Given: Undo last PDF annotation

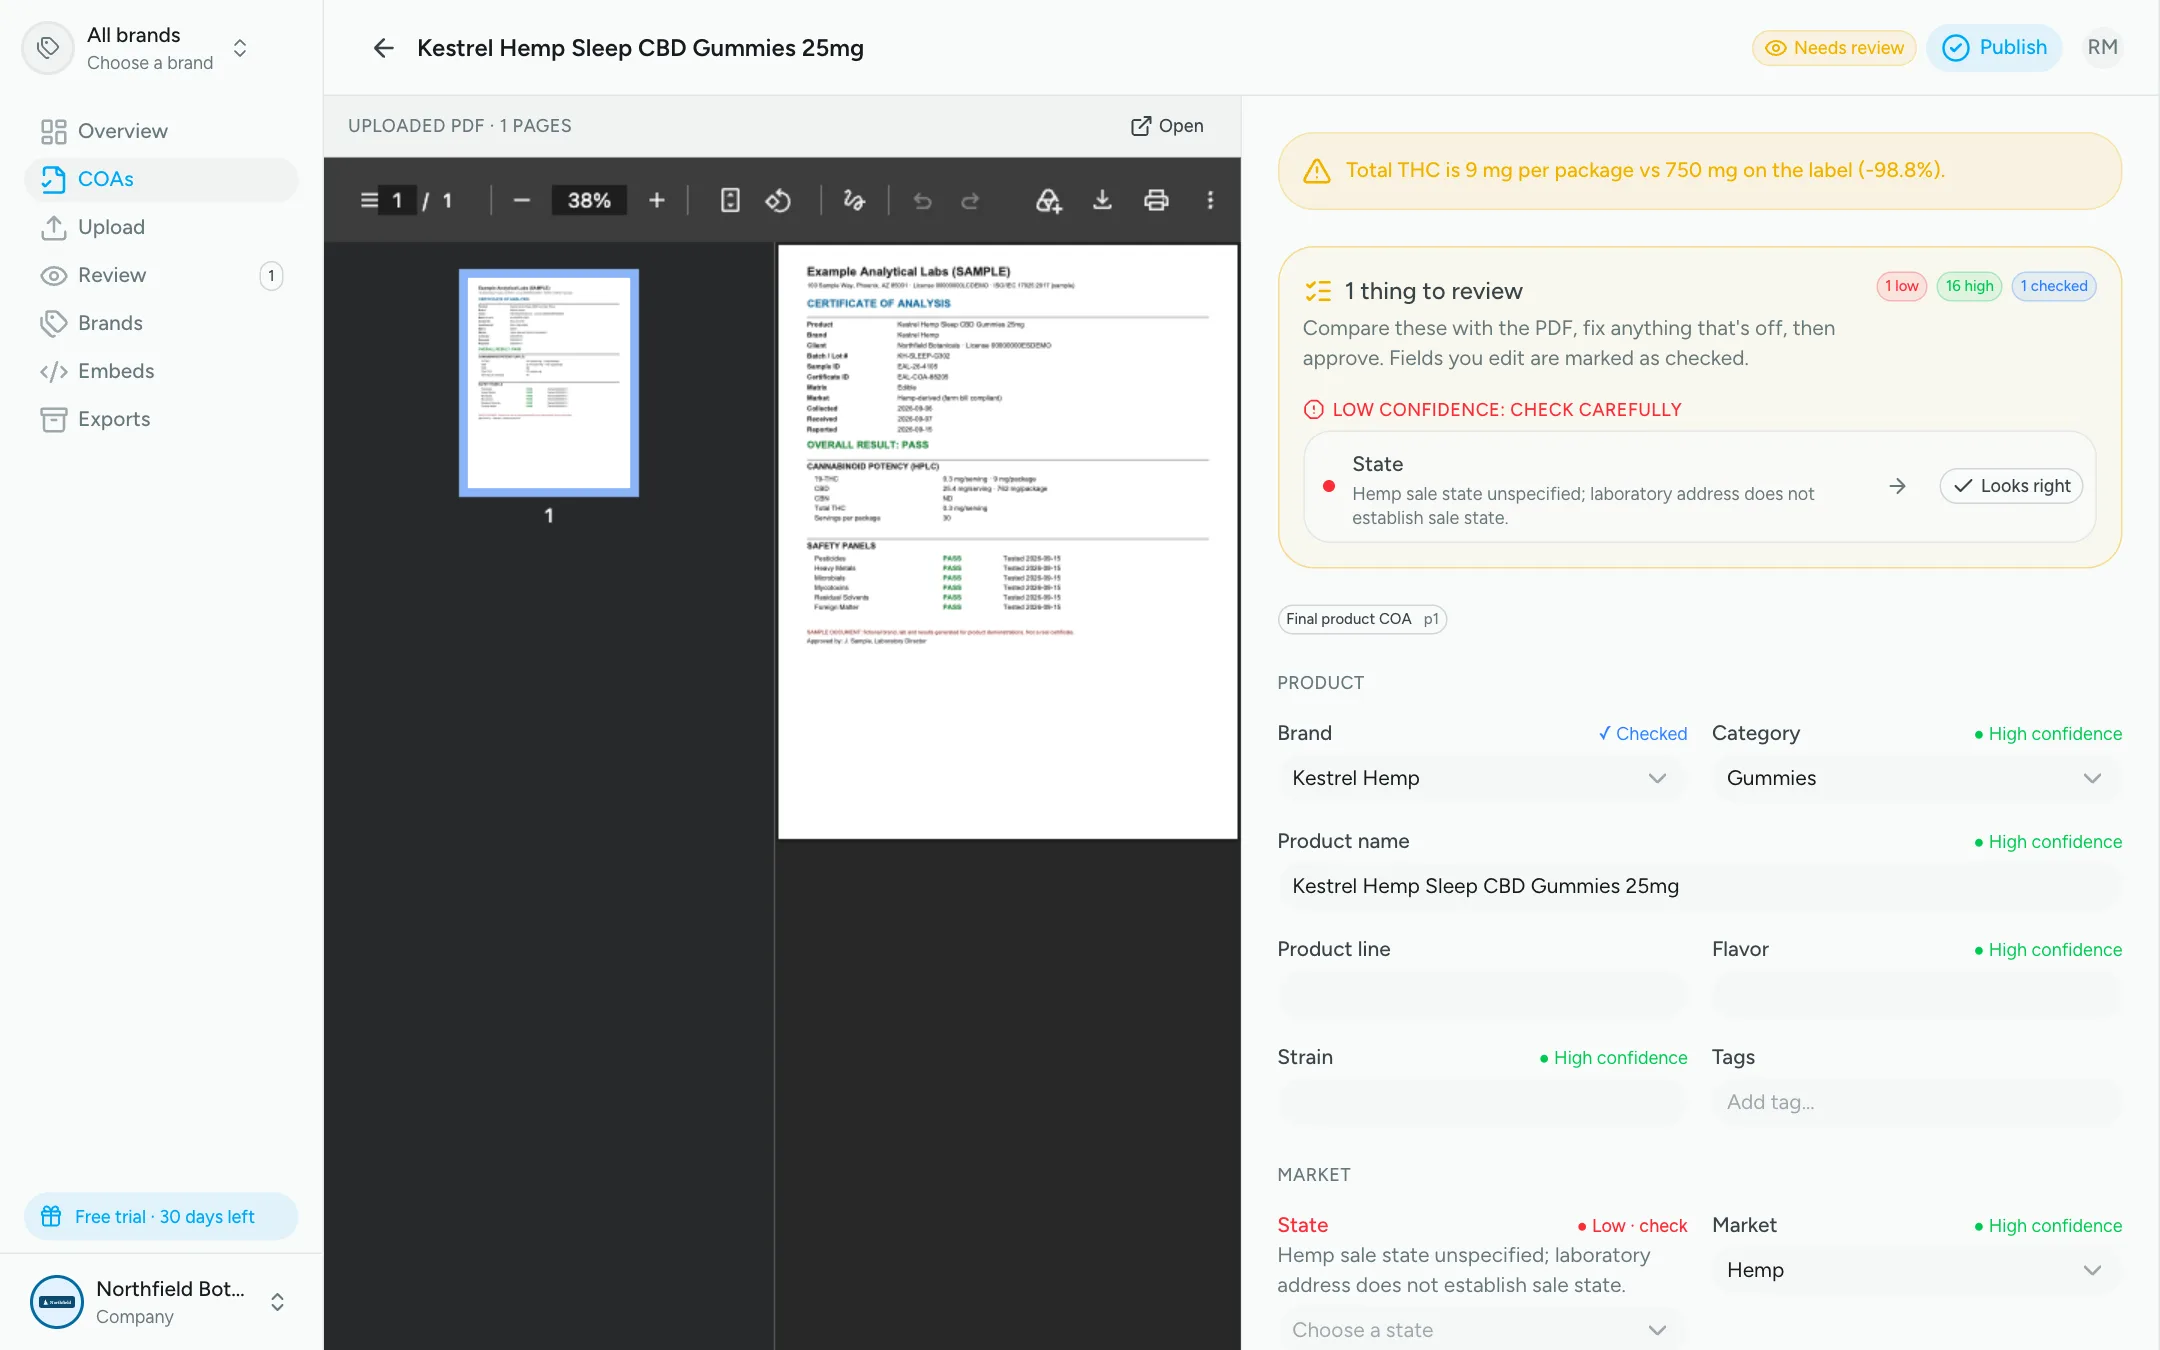Looking at the screenshot, I should [x=922, y=200].
